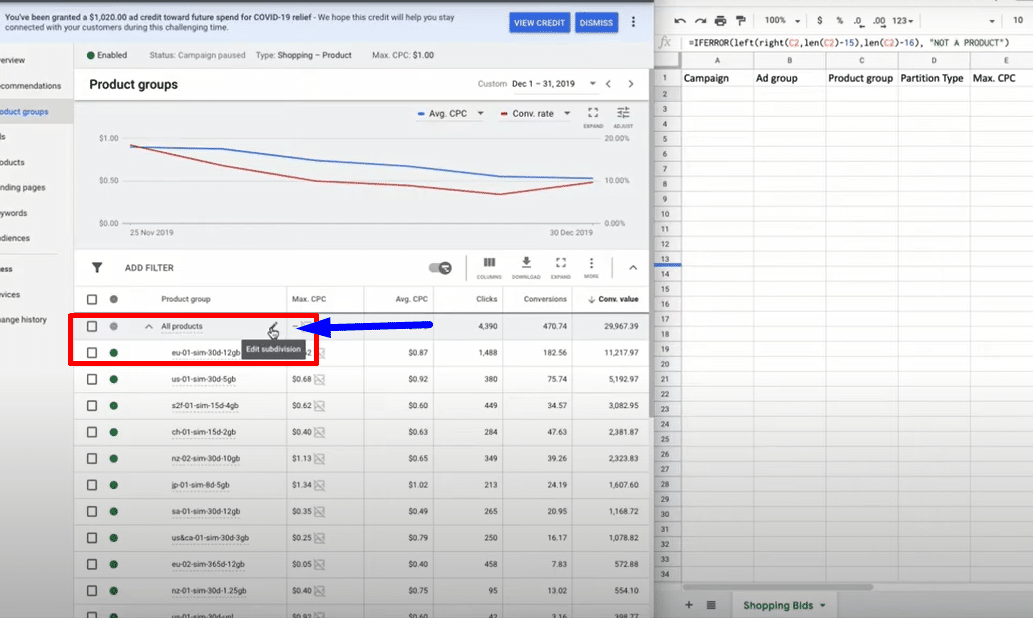
Task: Open the nz-02-sim-30d-10gb product group link
Action: point(206,459)
